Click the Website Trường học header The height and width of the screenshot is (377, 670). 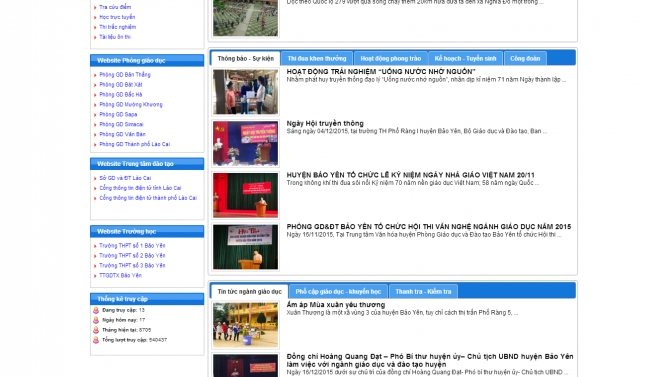click(x=147, y=232)
